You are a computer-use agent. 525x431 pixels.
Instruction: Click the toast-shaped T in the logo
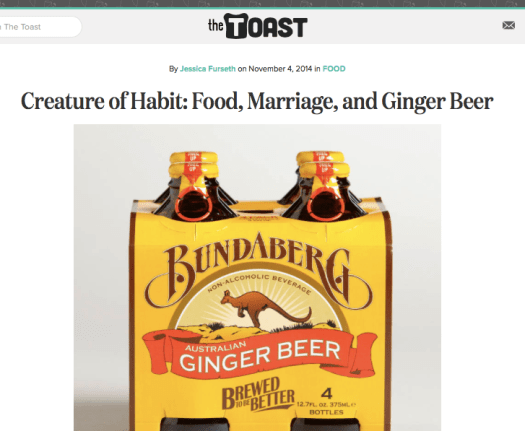coord(236,26)
